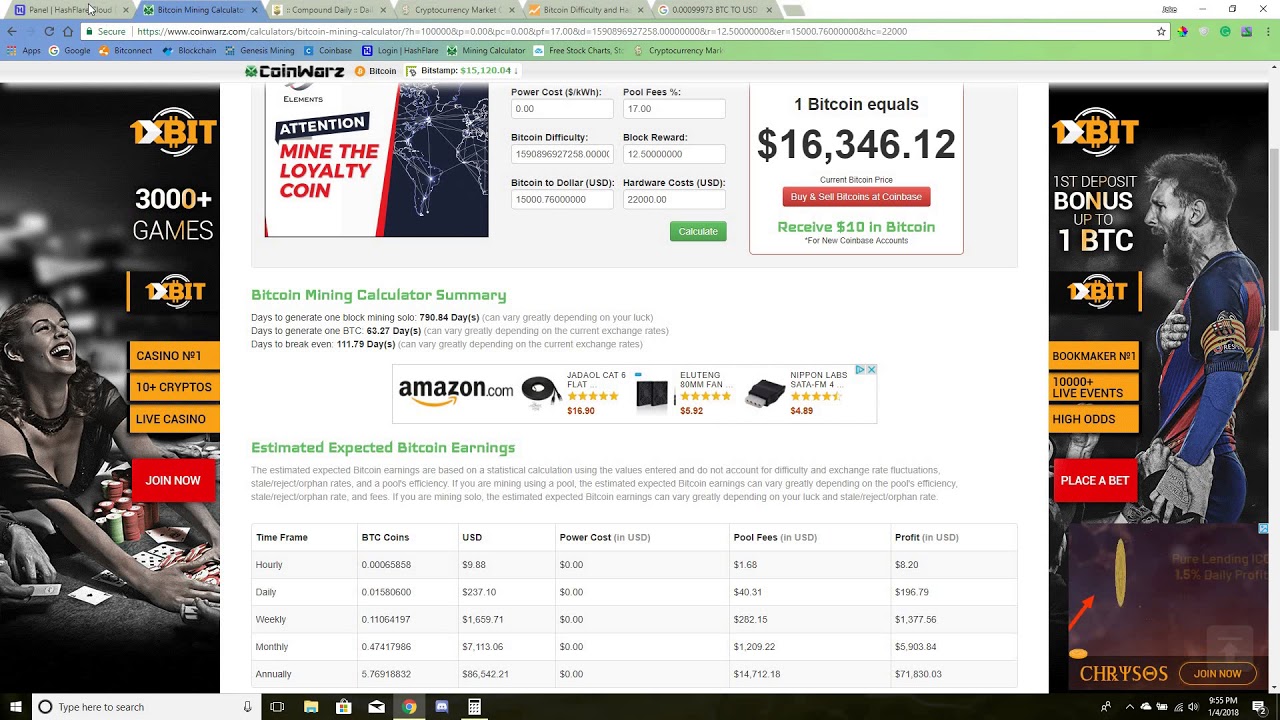Image resolution: width=1280 pixels, height=720 pixels.
Task: Open Discord from taskbar
Action: coord(442,707)
